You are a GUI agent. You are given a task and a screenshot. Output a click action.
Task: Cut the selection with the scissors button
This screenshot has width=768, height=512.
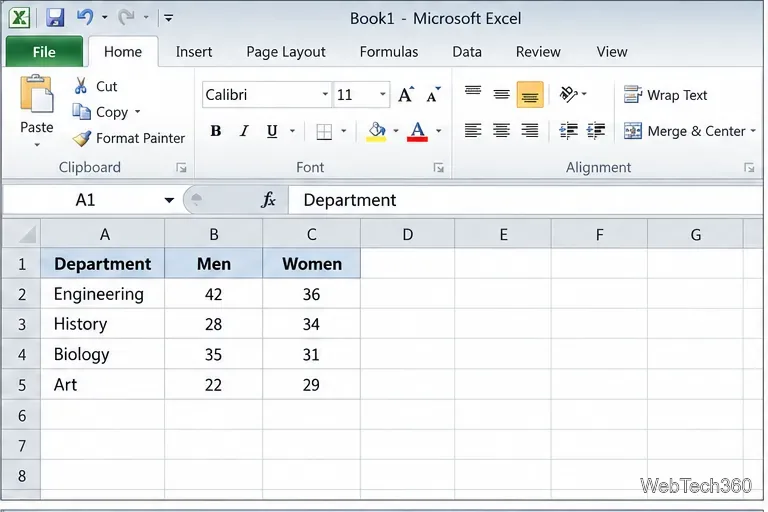pos(95,86)
